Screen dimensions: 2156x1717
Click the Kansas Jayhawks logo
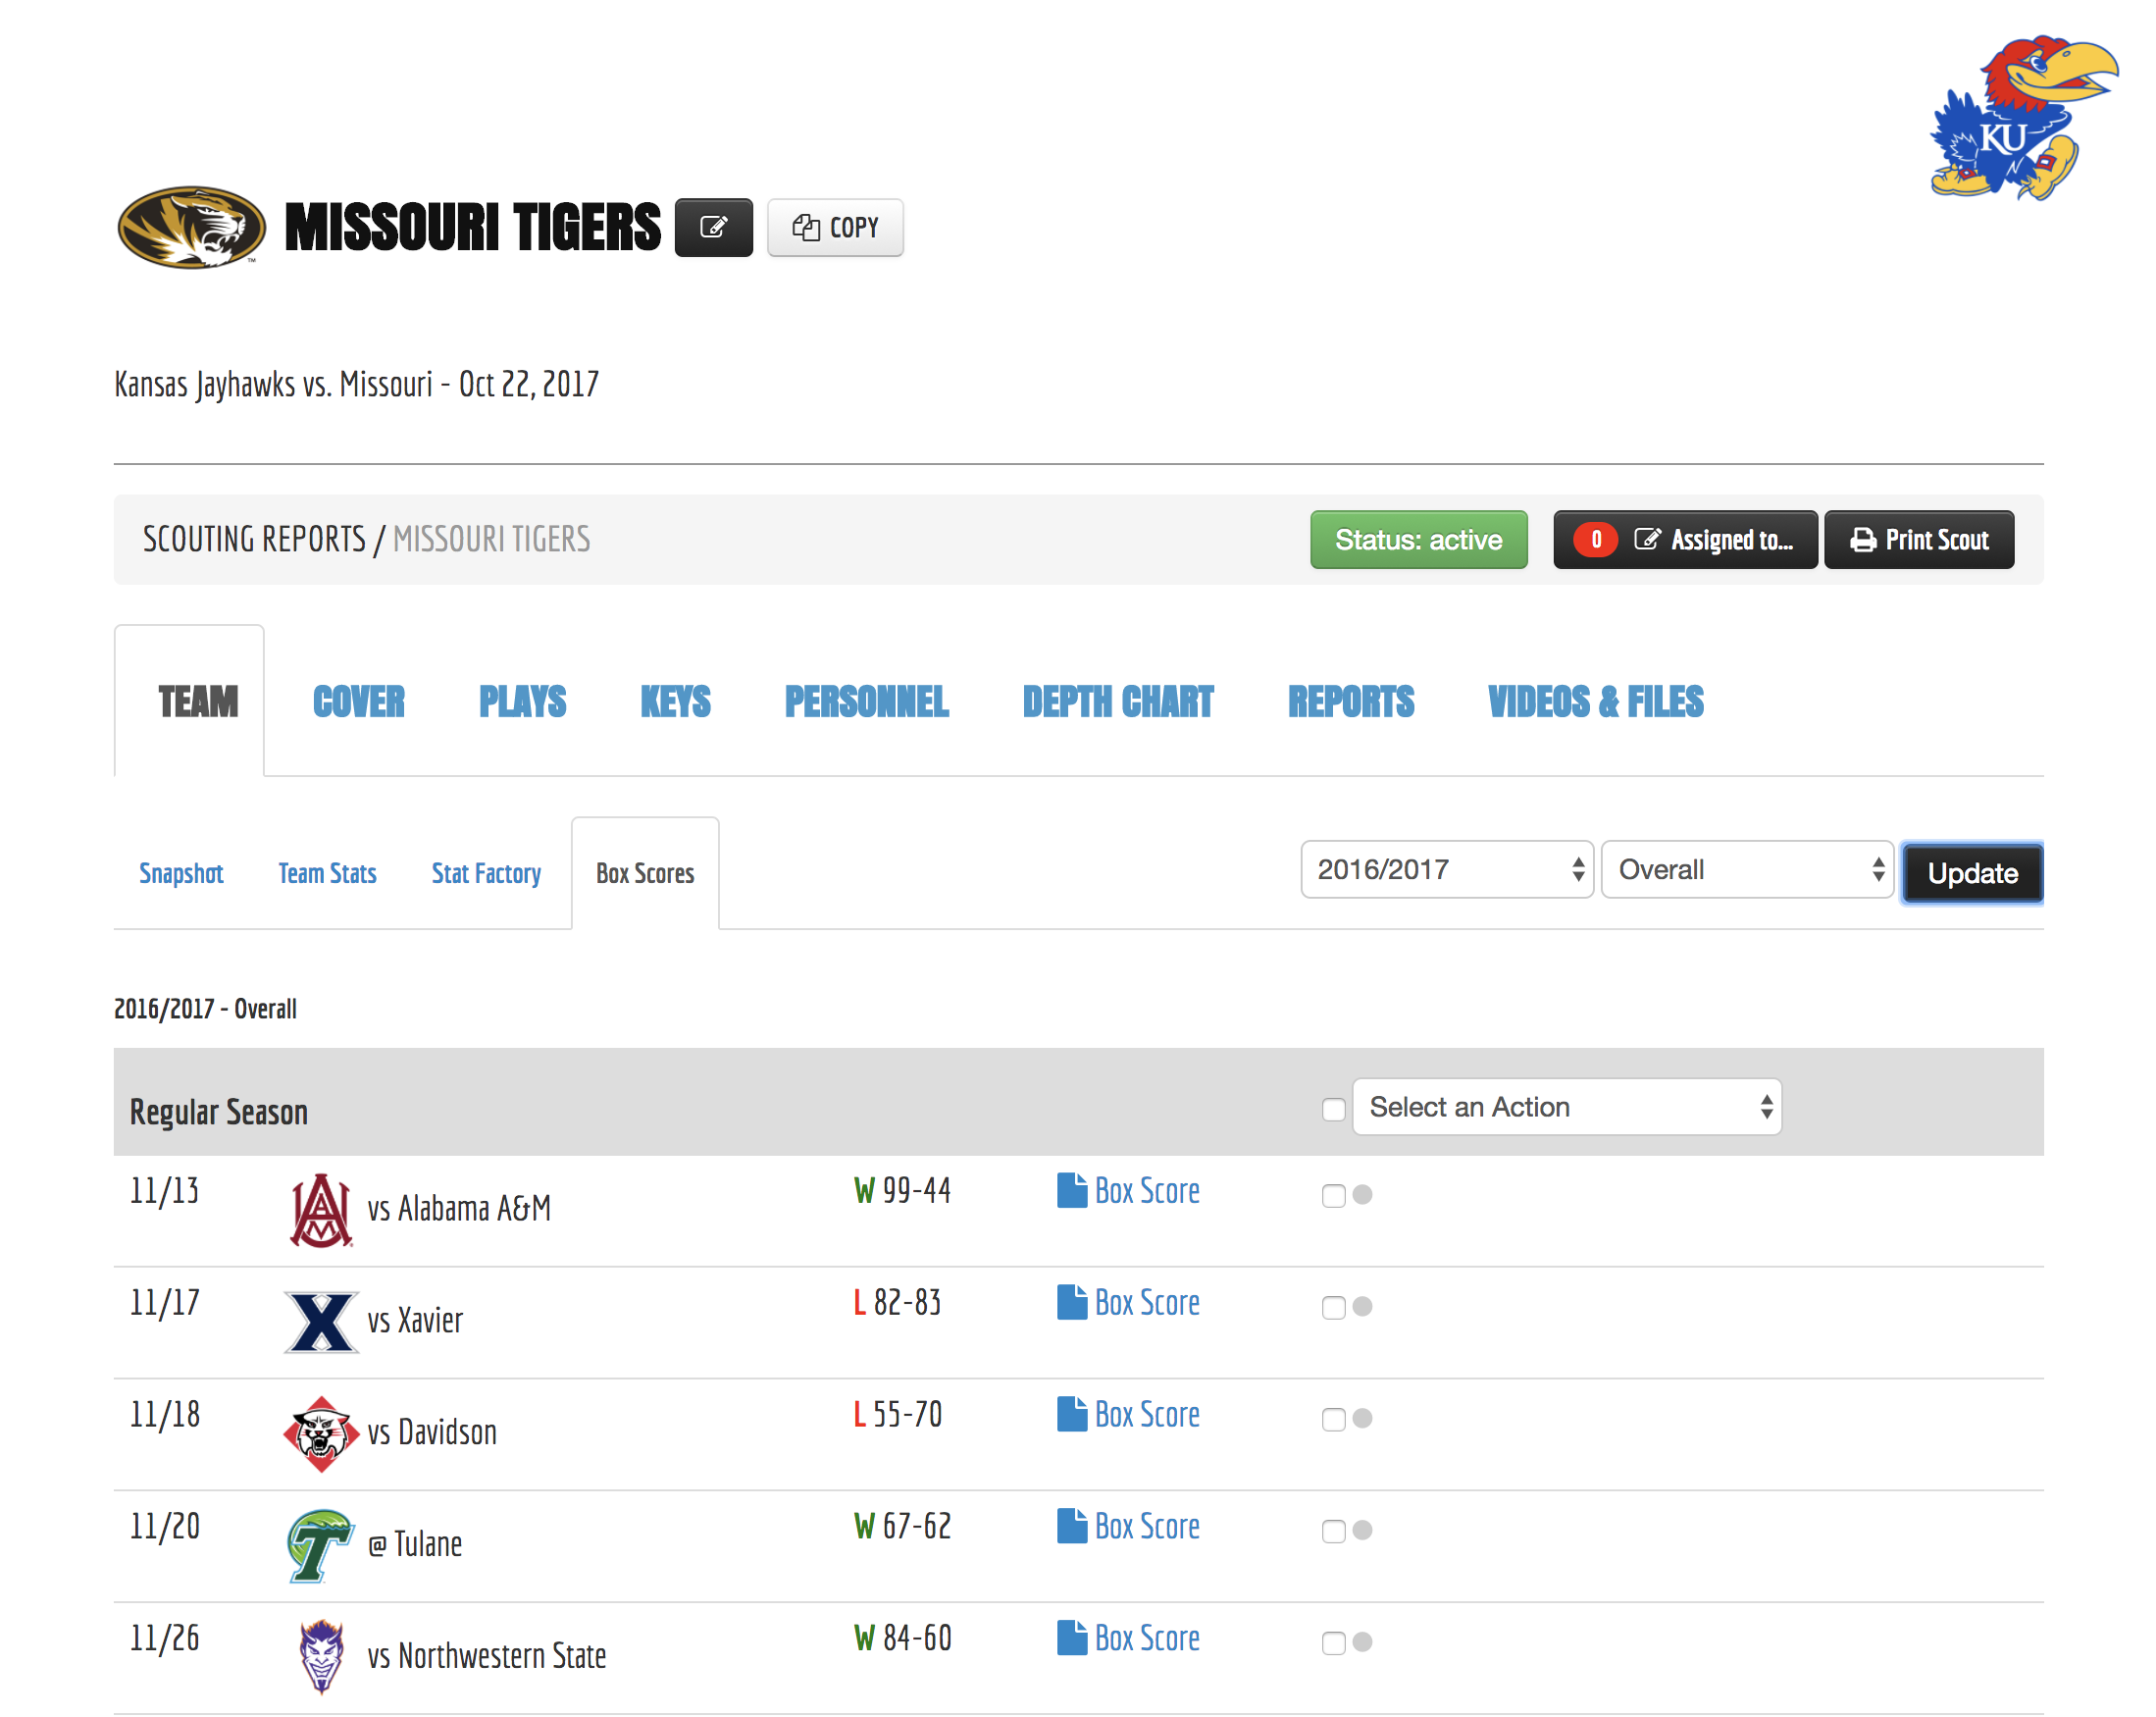2021,118
